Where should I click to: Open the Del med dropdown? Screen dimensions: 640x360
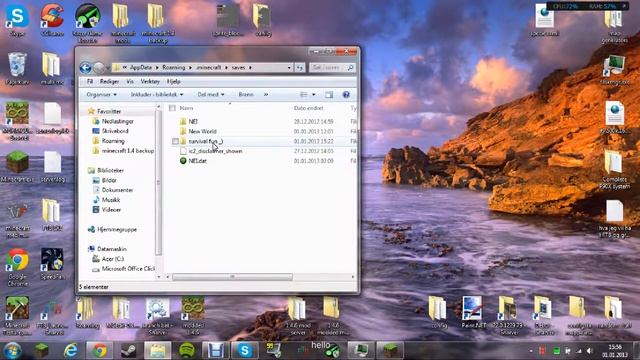pos(211,95)
